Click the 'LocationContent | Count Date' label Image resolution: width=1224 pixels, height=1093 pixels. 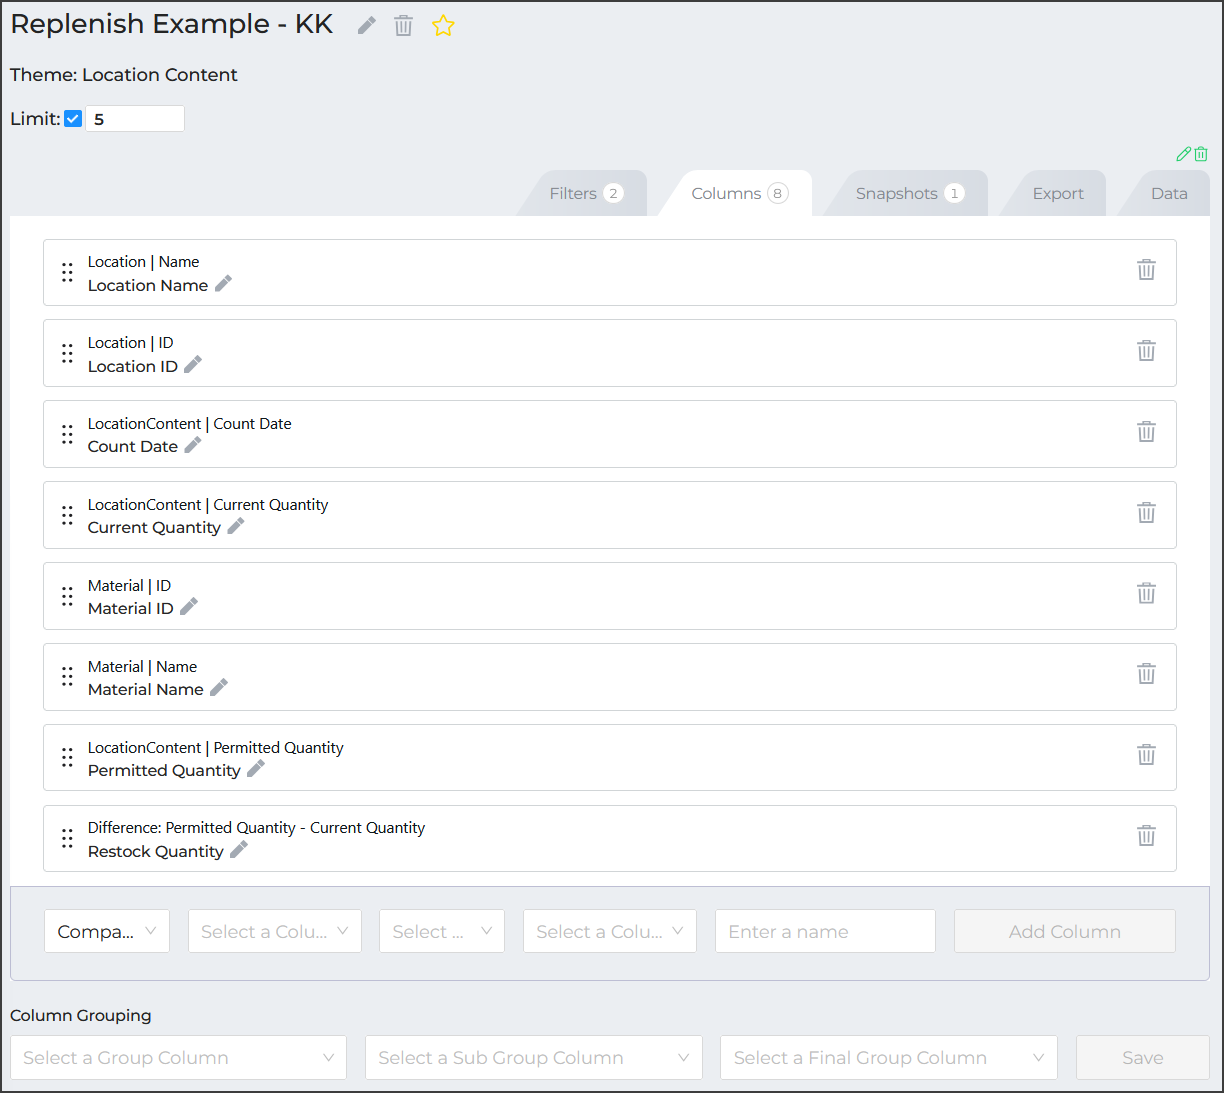click(x=190, y=424)
